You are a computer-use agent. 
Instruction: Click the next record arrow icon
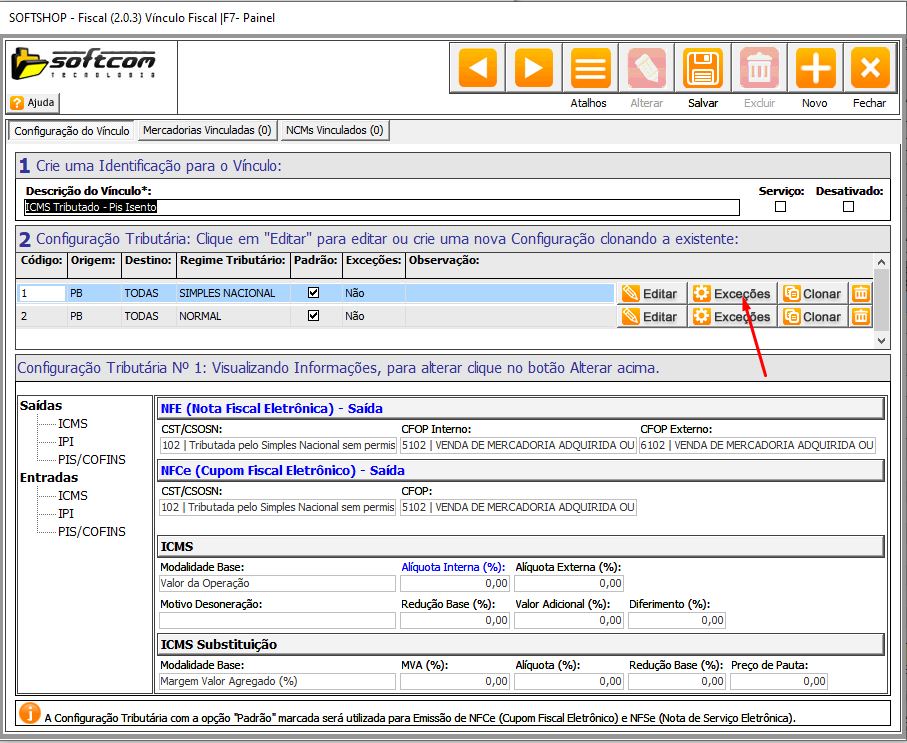[x=534, y=69]
